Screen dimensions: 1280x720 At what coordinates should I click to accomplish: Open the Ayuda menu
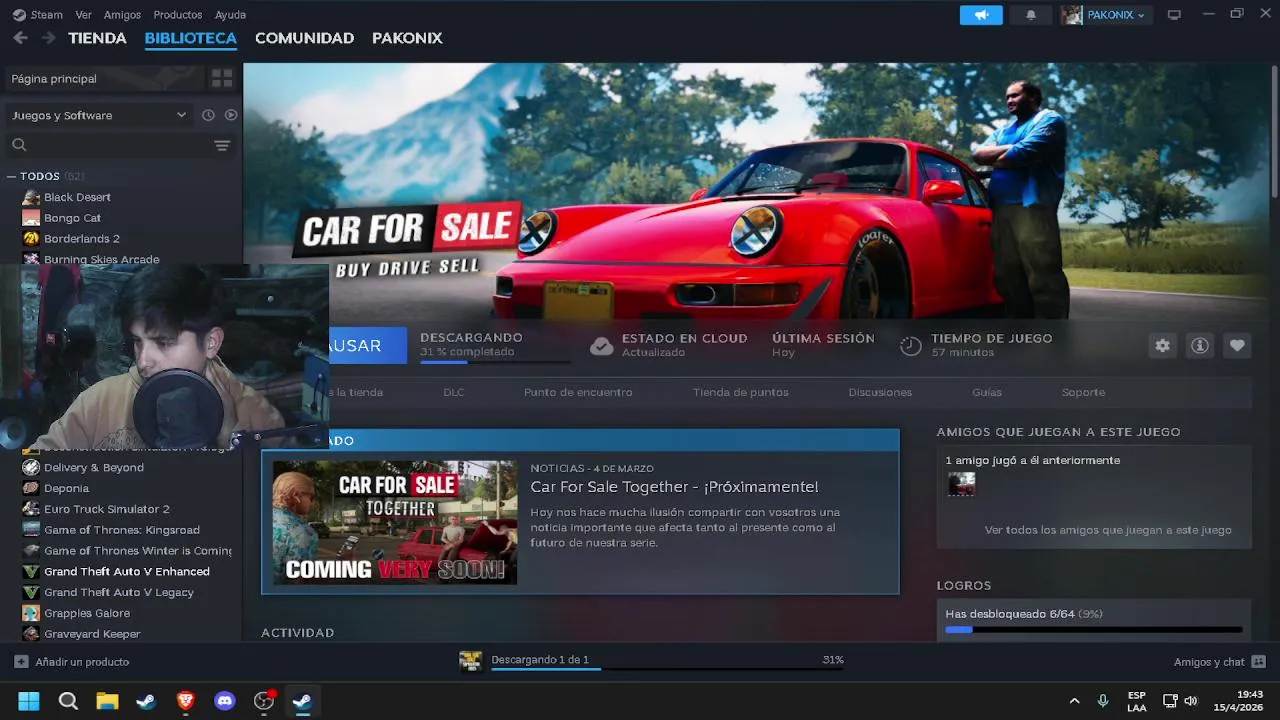(230, 15)
